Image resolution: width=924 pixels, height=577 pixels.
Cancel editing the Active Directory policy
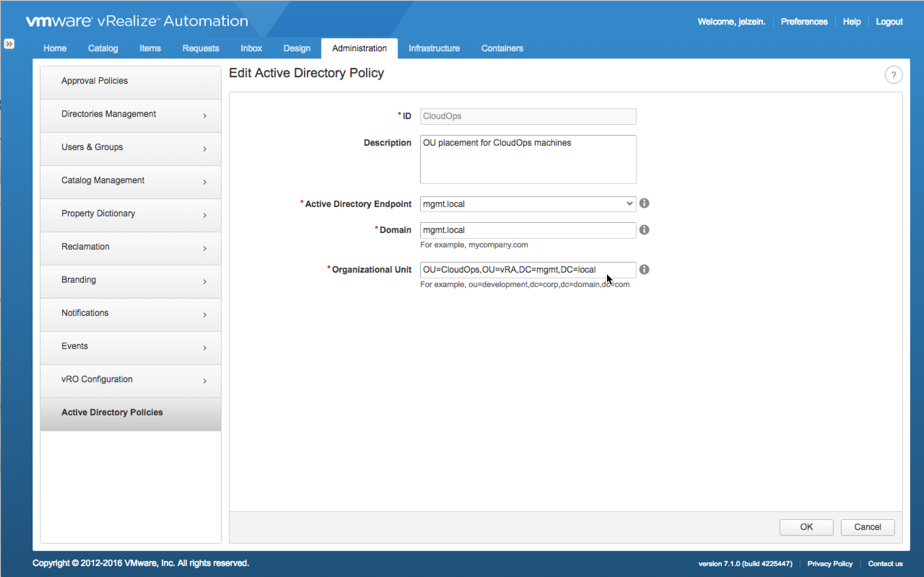tap(867, 527)
